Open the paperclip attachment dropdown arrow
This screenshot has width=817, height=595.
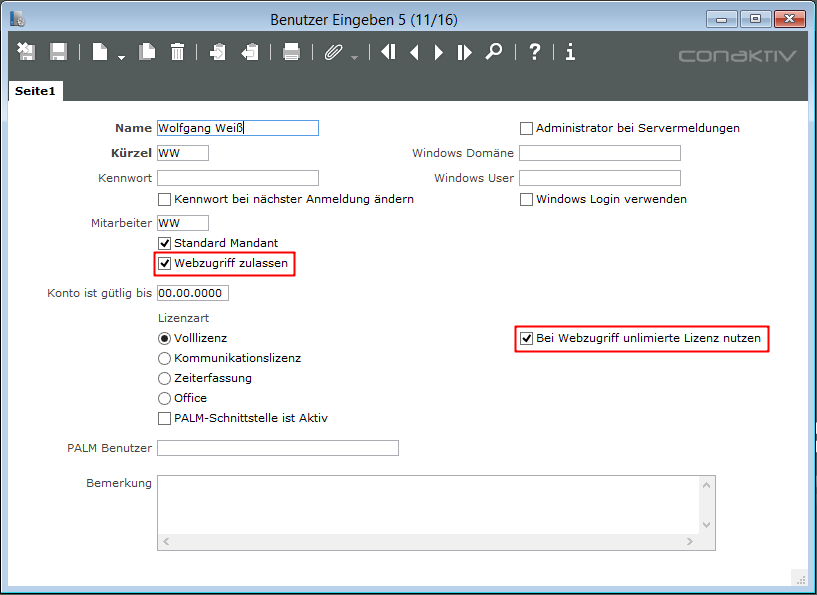(354, 56)
